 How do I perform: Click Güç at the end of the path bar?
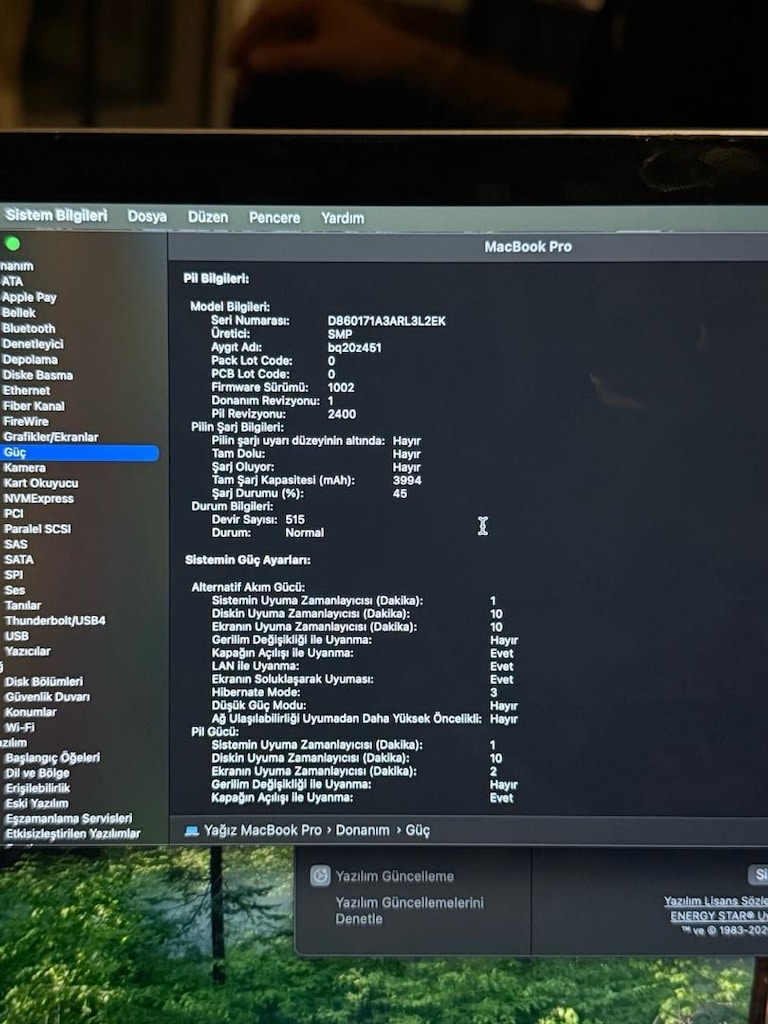tap(417, 830)
